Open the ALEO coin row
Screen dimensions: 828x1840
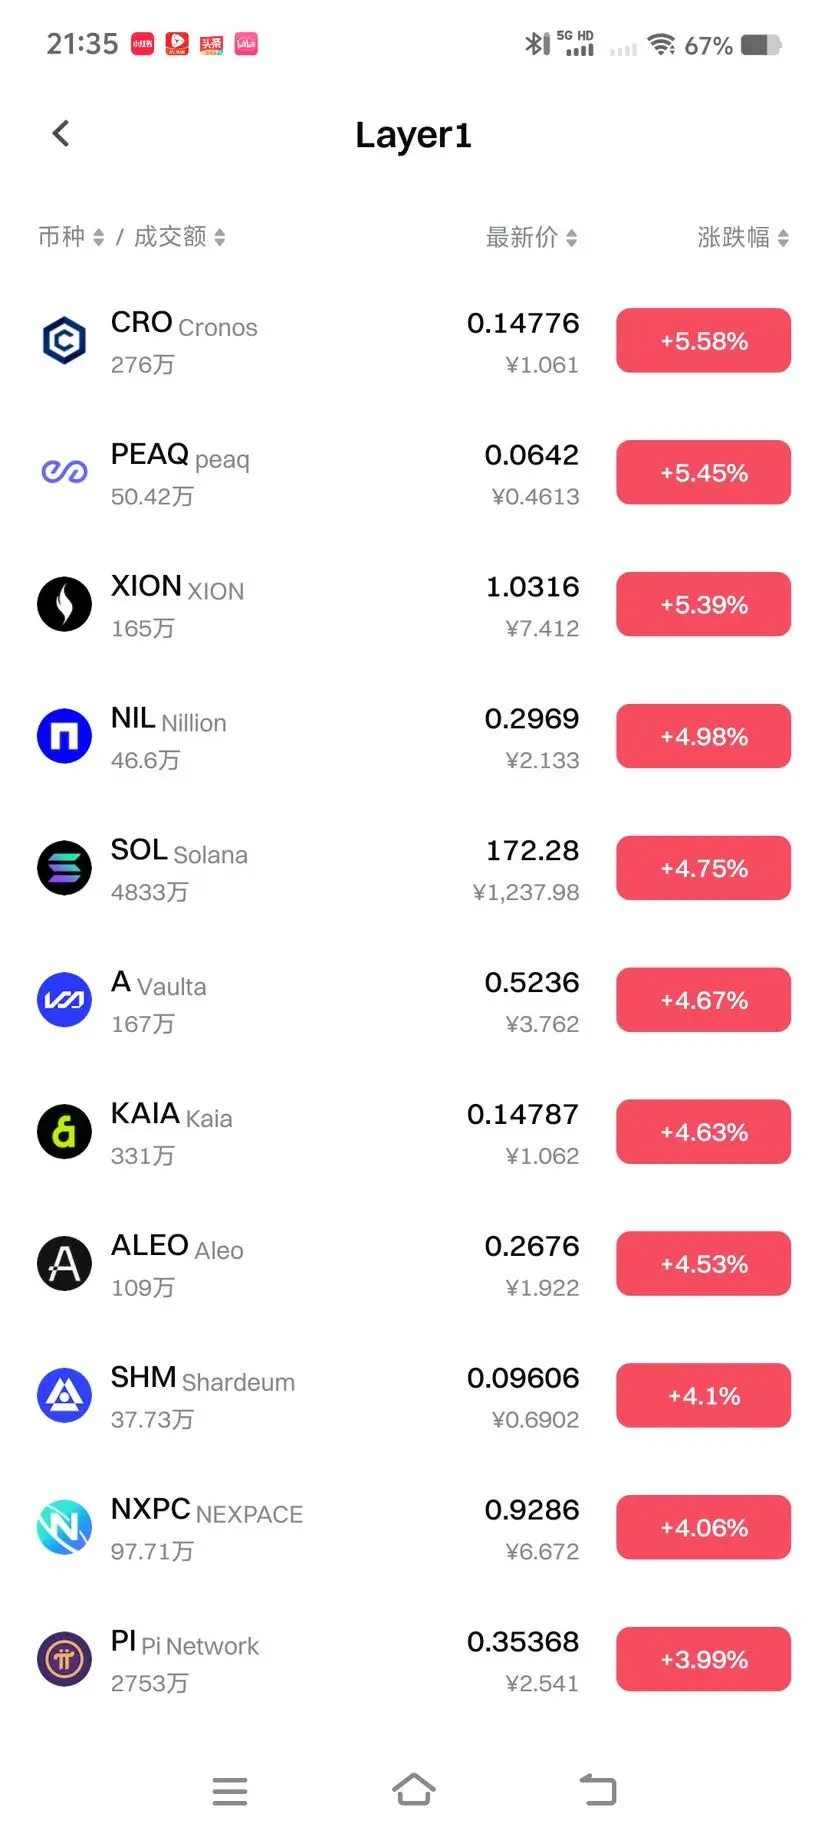[x=414, y=1264]
